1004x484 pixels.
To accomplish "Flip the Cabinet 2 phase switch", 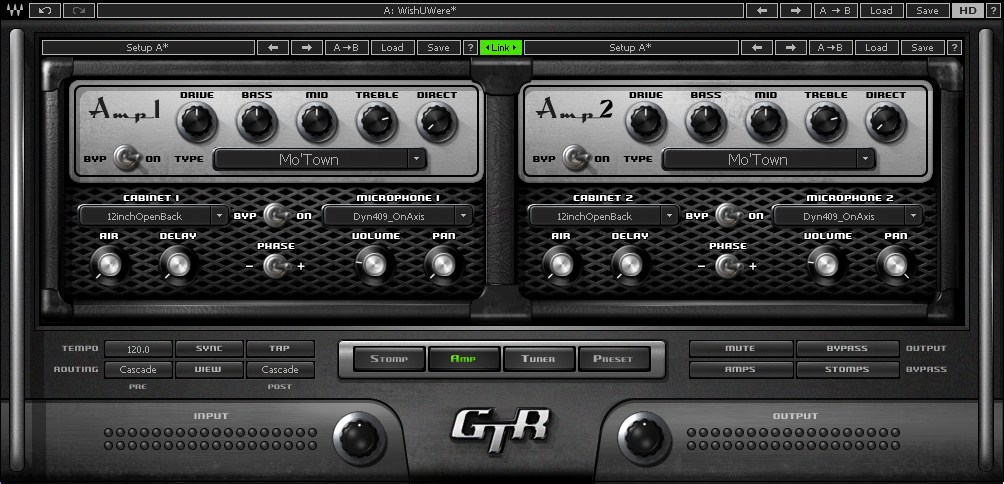I will point(727,266).
